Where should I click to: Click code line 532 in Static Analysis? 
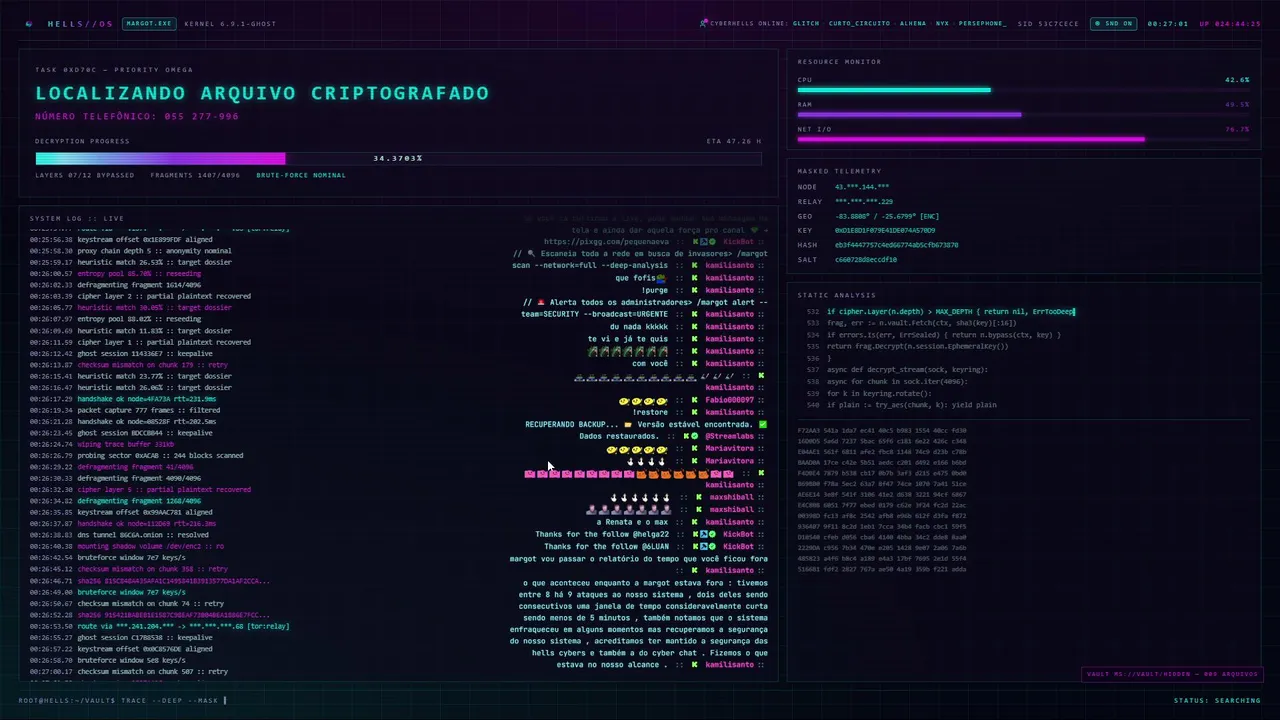[940, 312]
